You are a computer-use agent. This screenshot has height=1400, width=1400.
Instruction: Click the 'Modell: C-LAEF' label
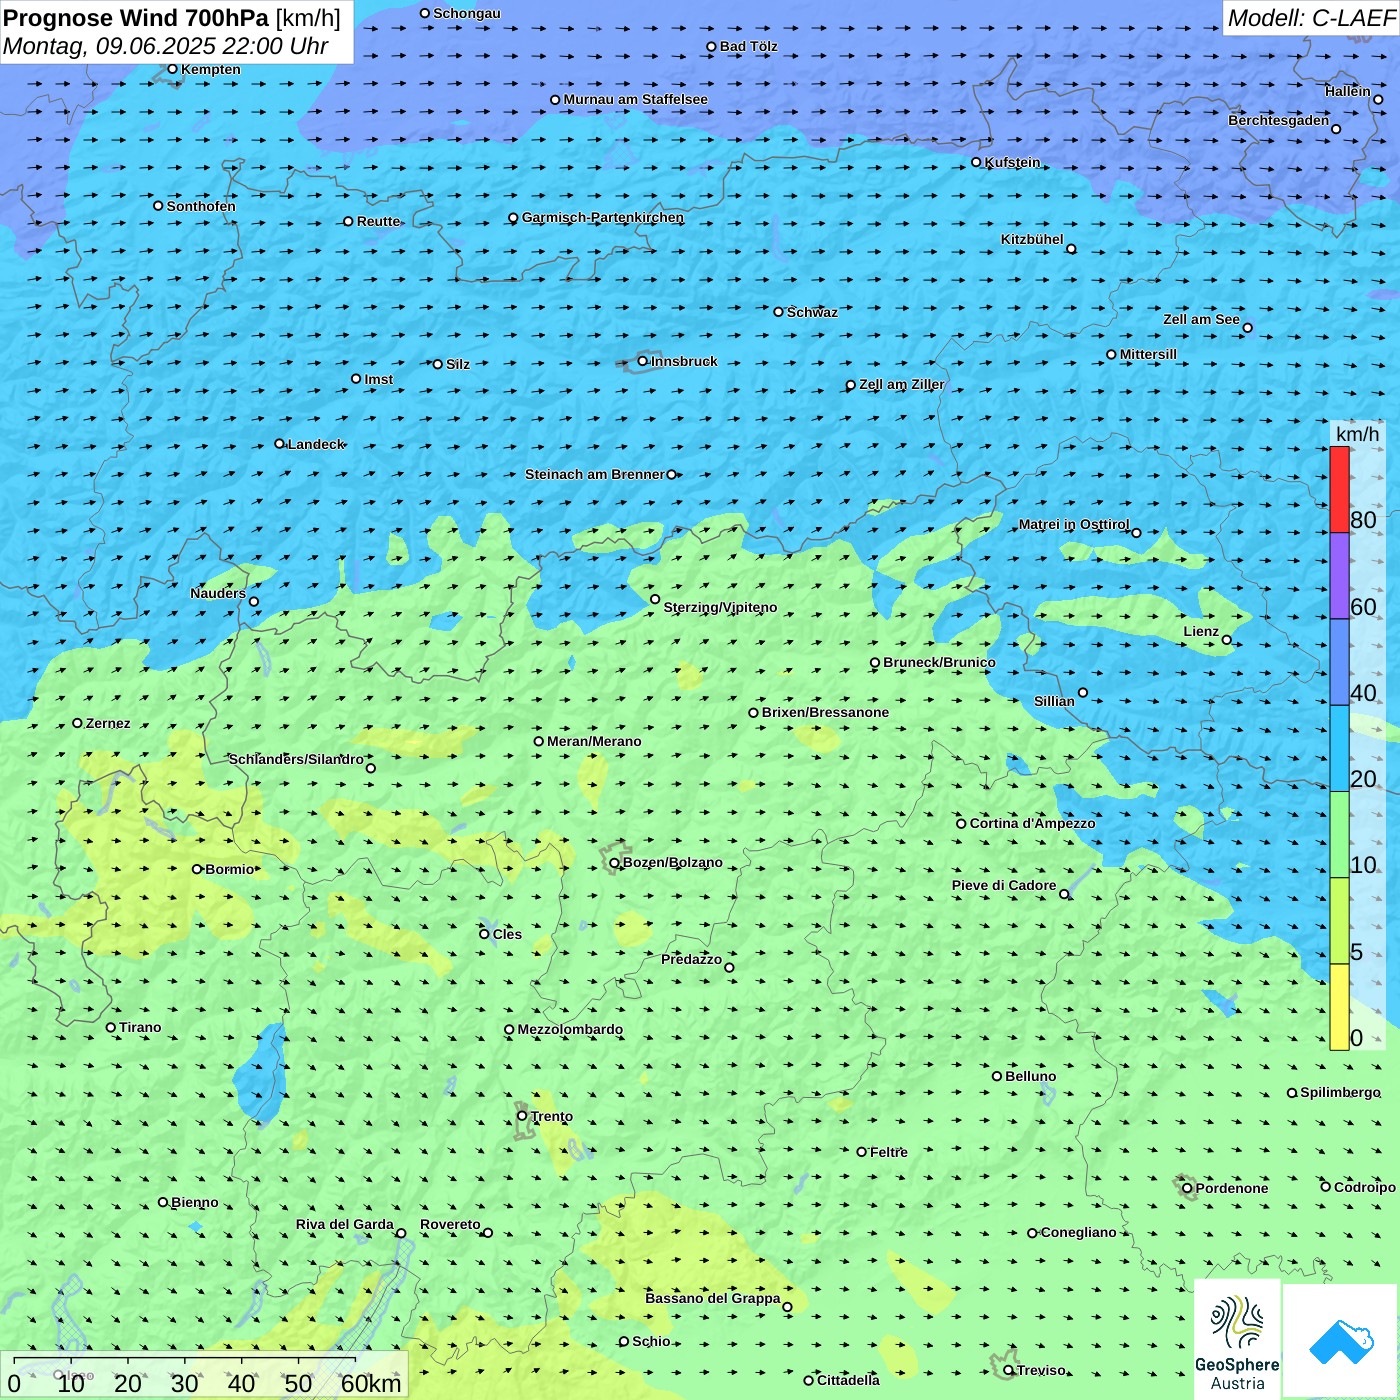coord(1310,18)
